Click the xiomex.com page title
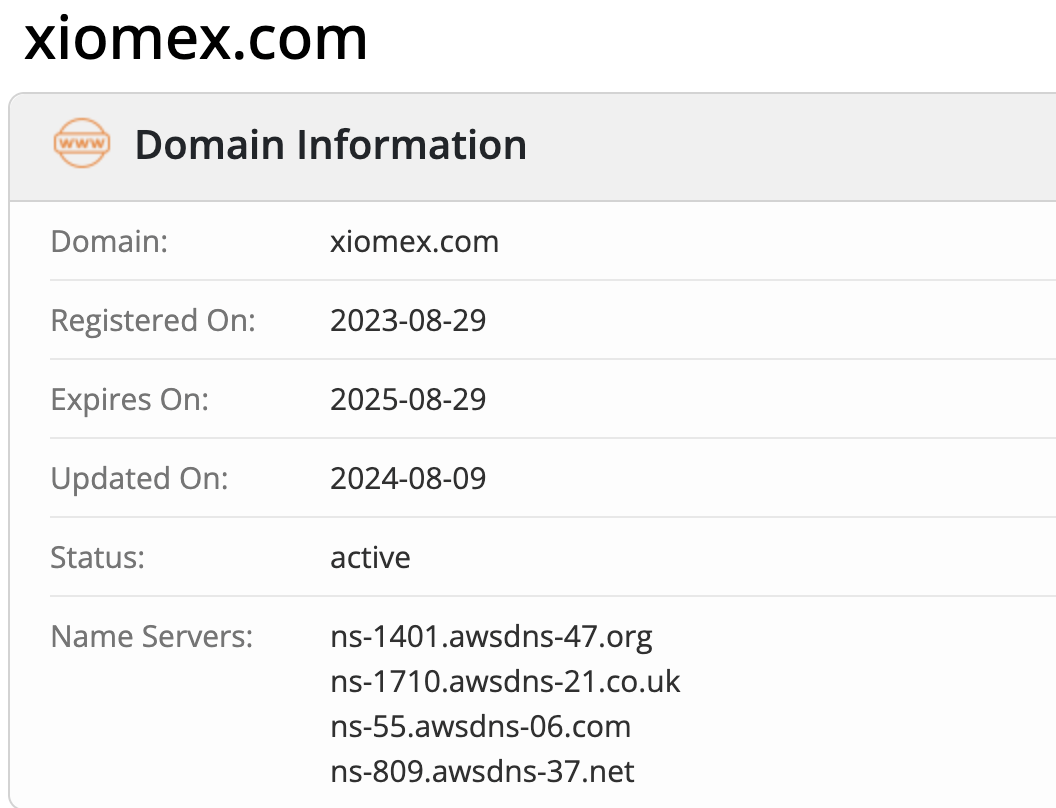Viewport: 1056px width, 808px height. coord(196,39)
